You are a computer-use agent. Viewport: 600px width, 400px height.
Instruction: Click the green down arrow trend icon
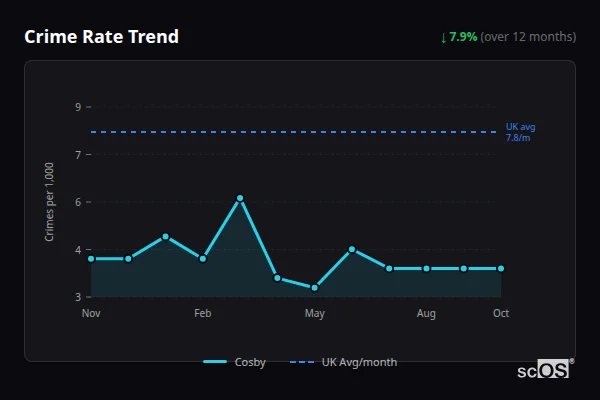[443, 38]
